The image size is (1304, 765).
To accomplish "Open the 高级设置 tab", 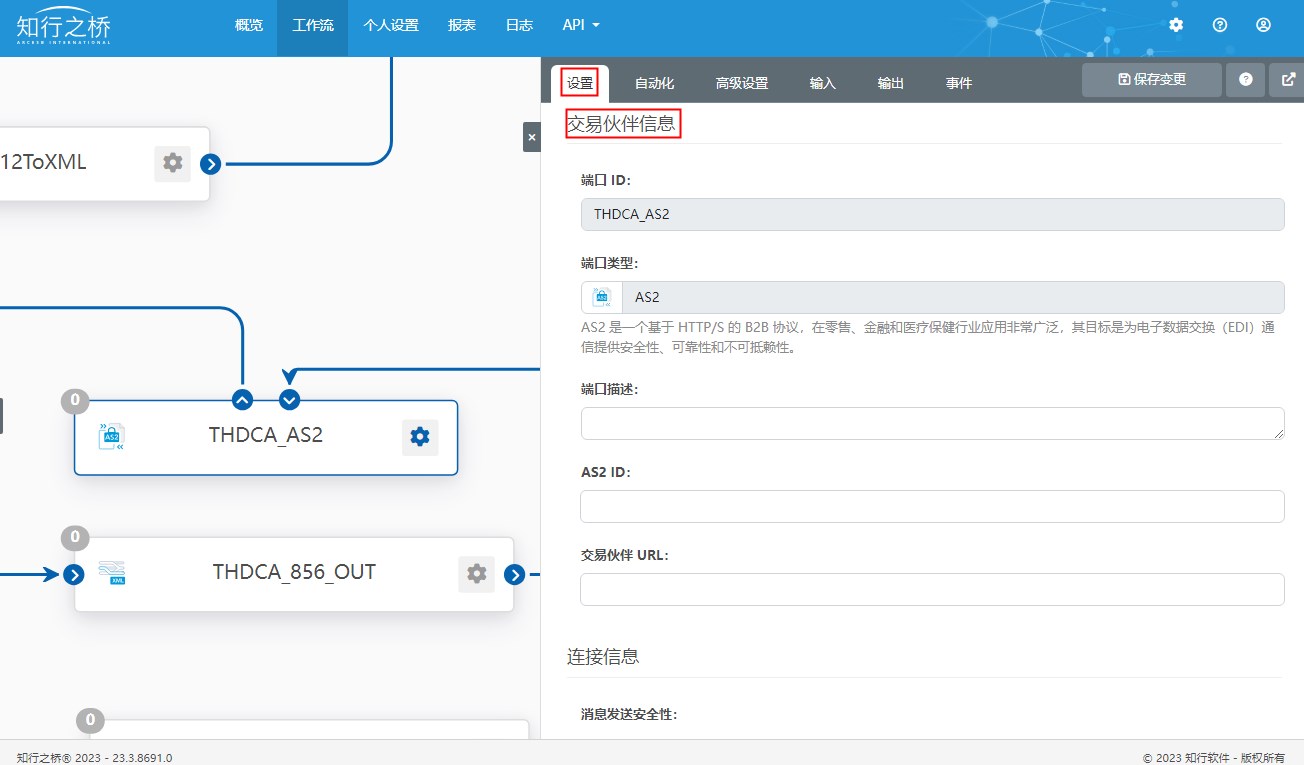I will pyautogui.click(x=742, y=83).
